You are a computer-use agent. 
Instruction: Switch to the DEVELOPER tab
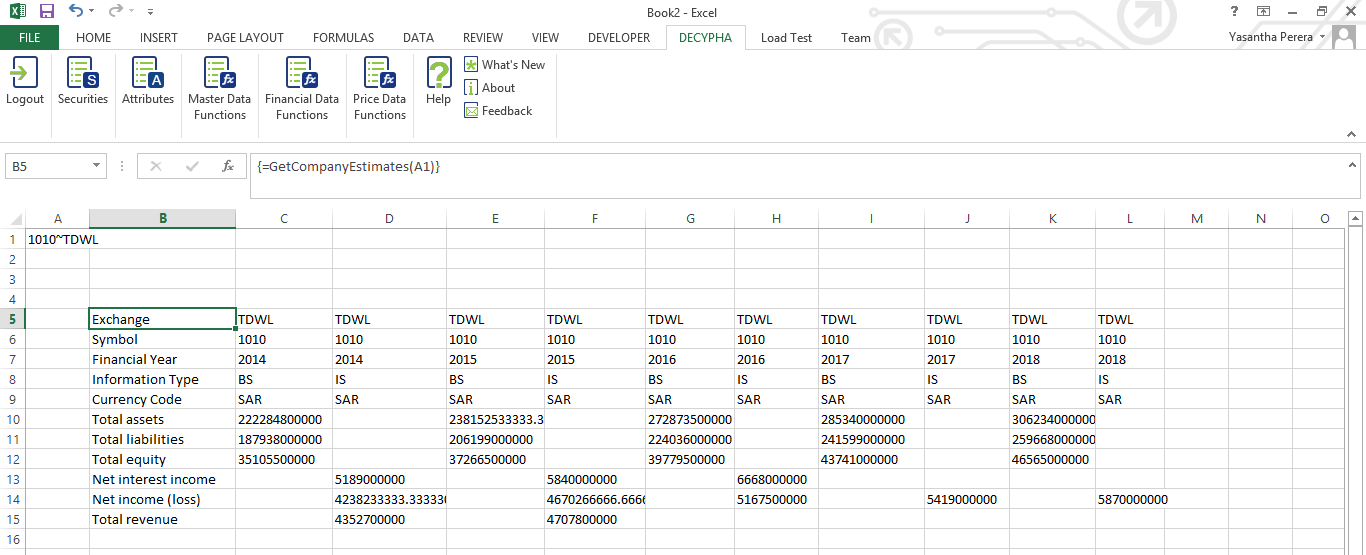pyautogui.click(x=619, y=38)
